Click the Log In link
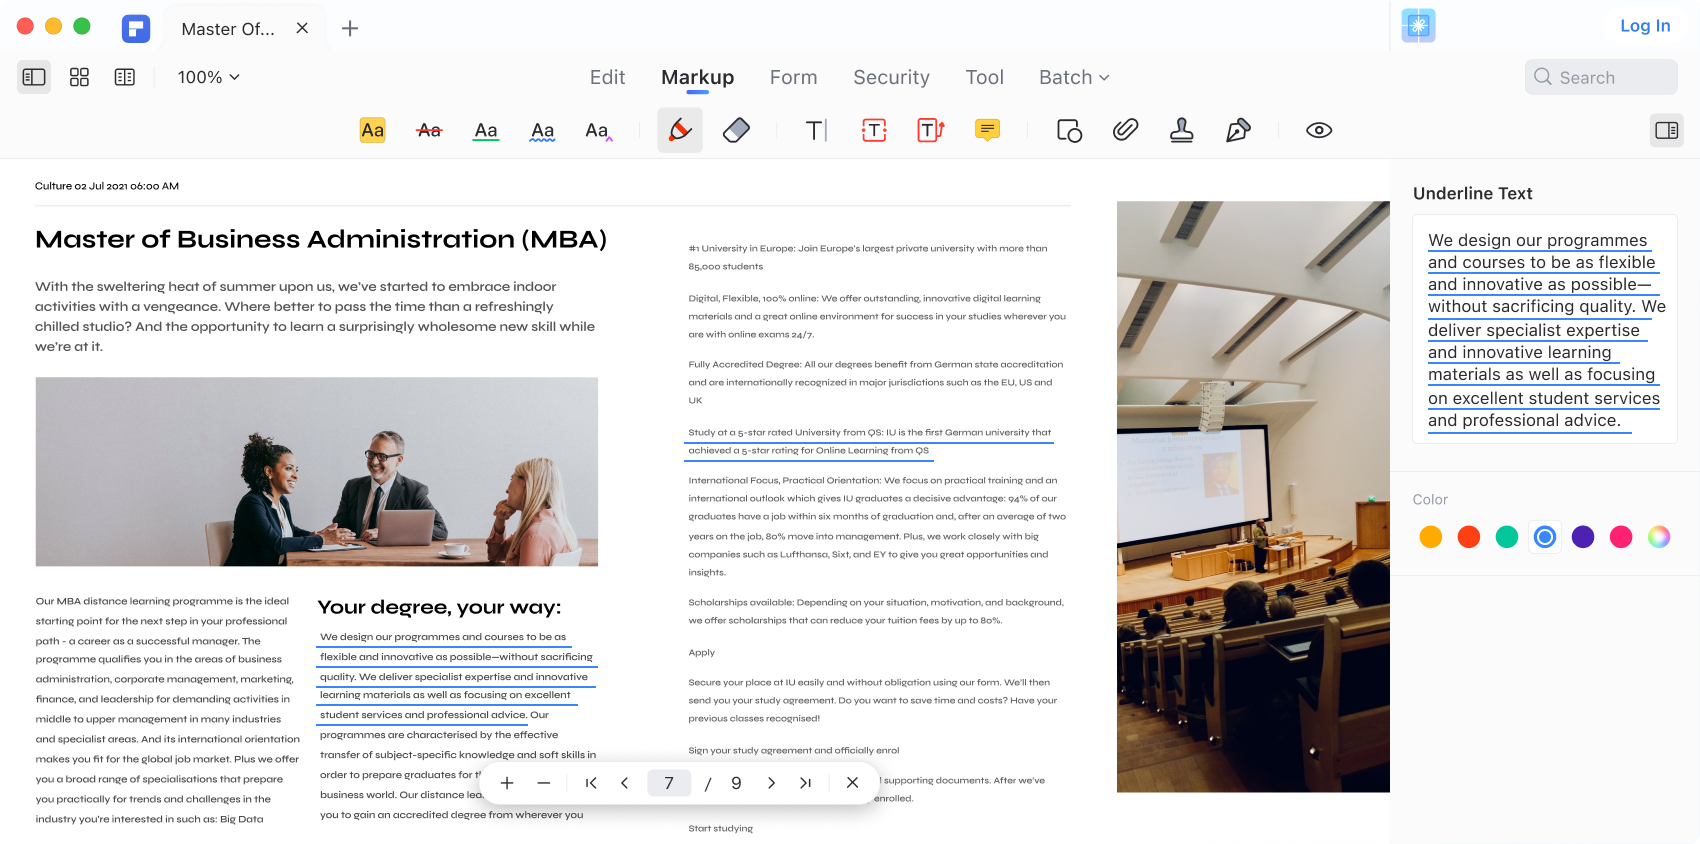The width and height of the screenshot is (1700, 844). tap(1645, 26)
